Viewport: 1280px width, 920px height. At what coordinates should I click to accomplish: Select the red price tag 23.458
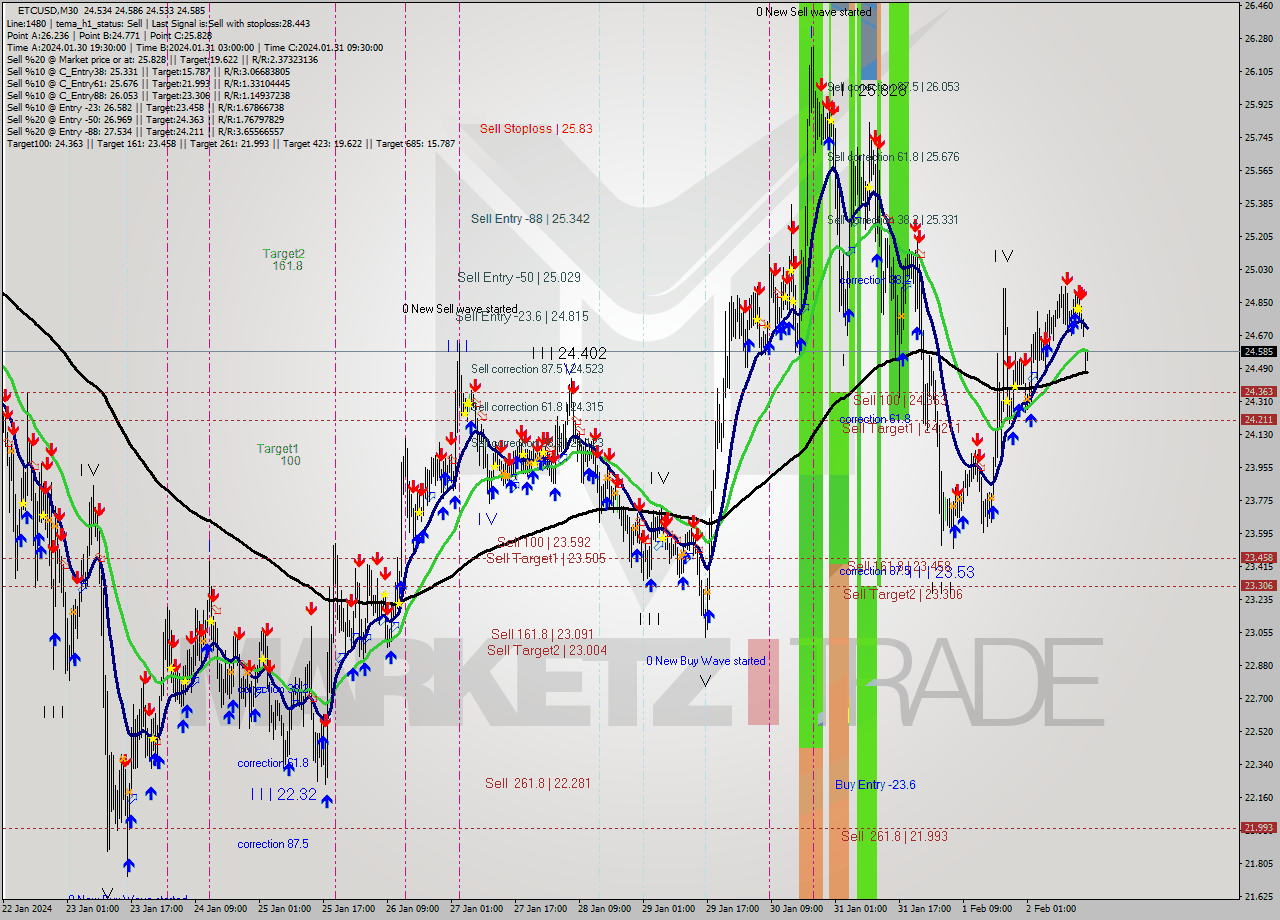coord(1258,558)
